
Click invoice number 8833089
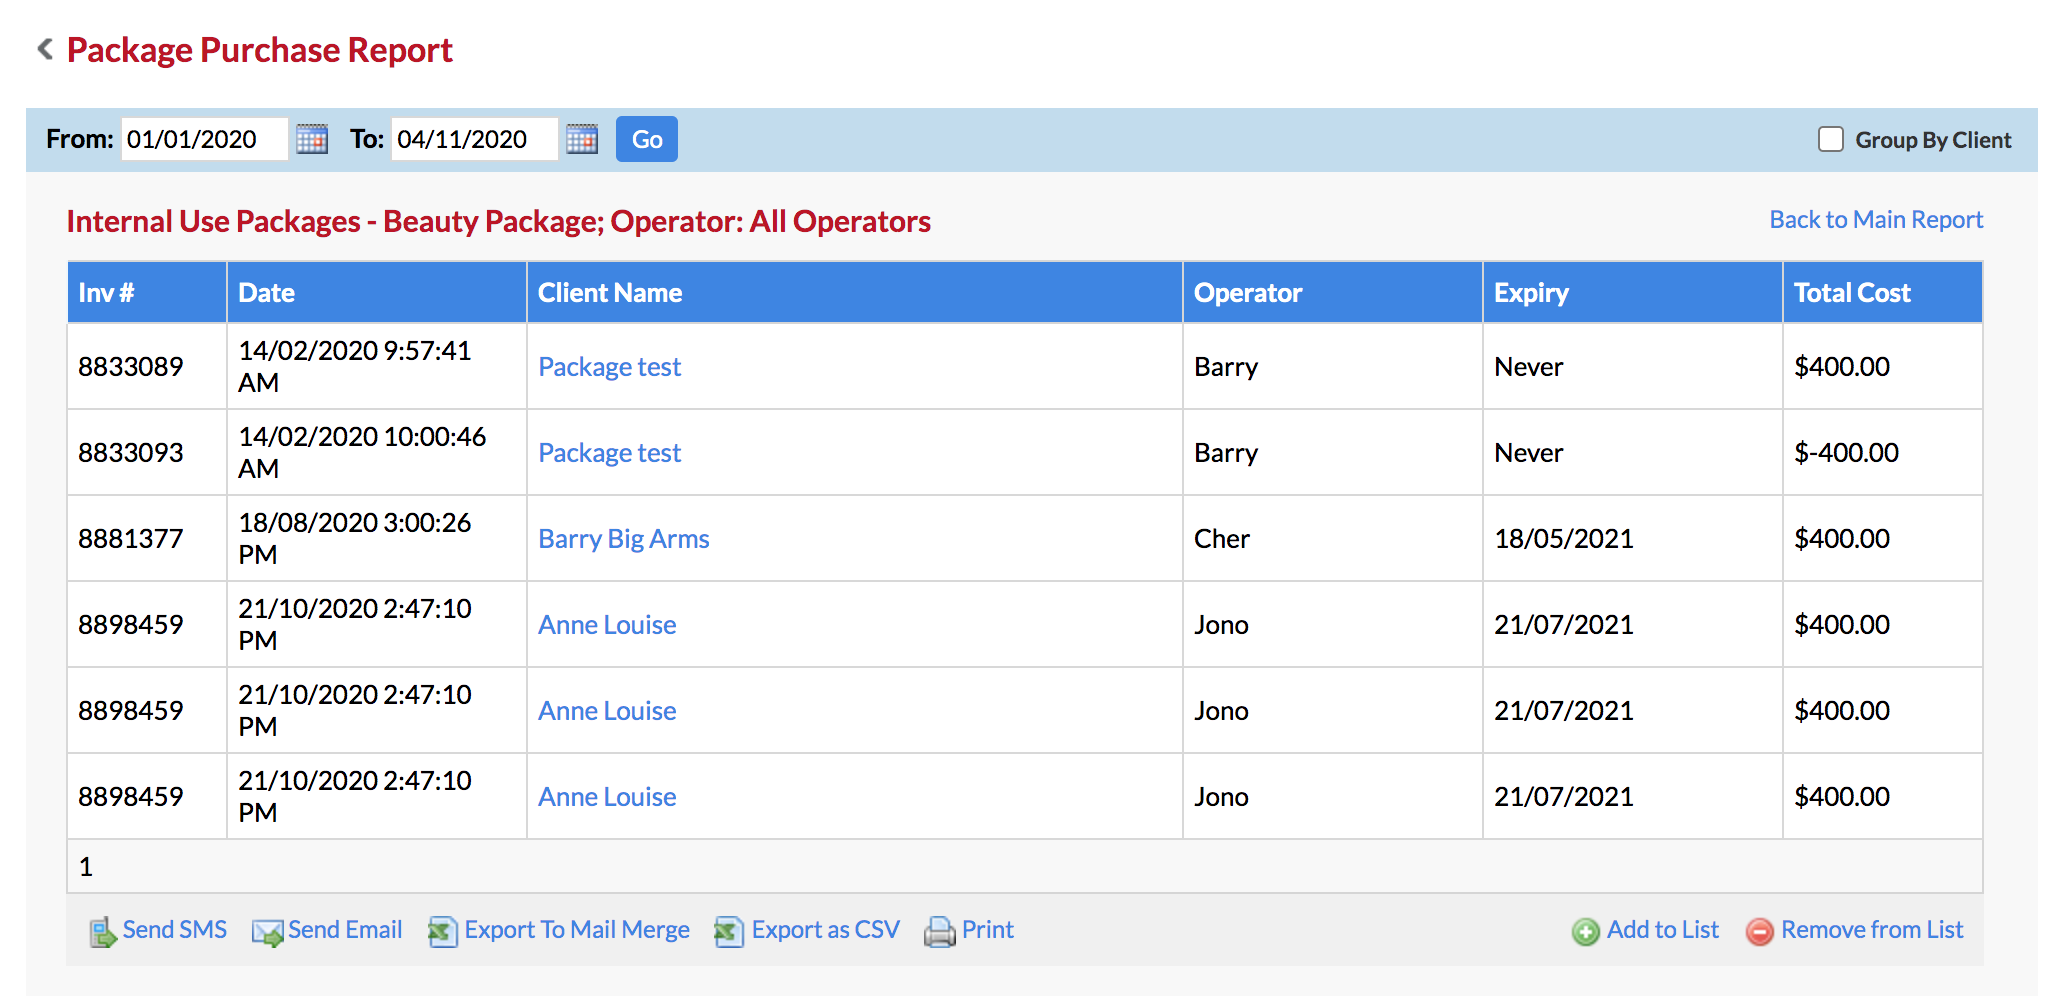click(x=131, y=367)
